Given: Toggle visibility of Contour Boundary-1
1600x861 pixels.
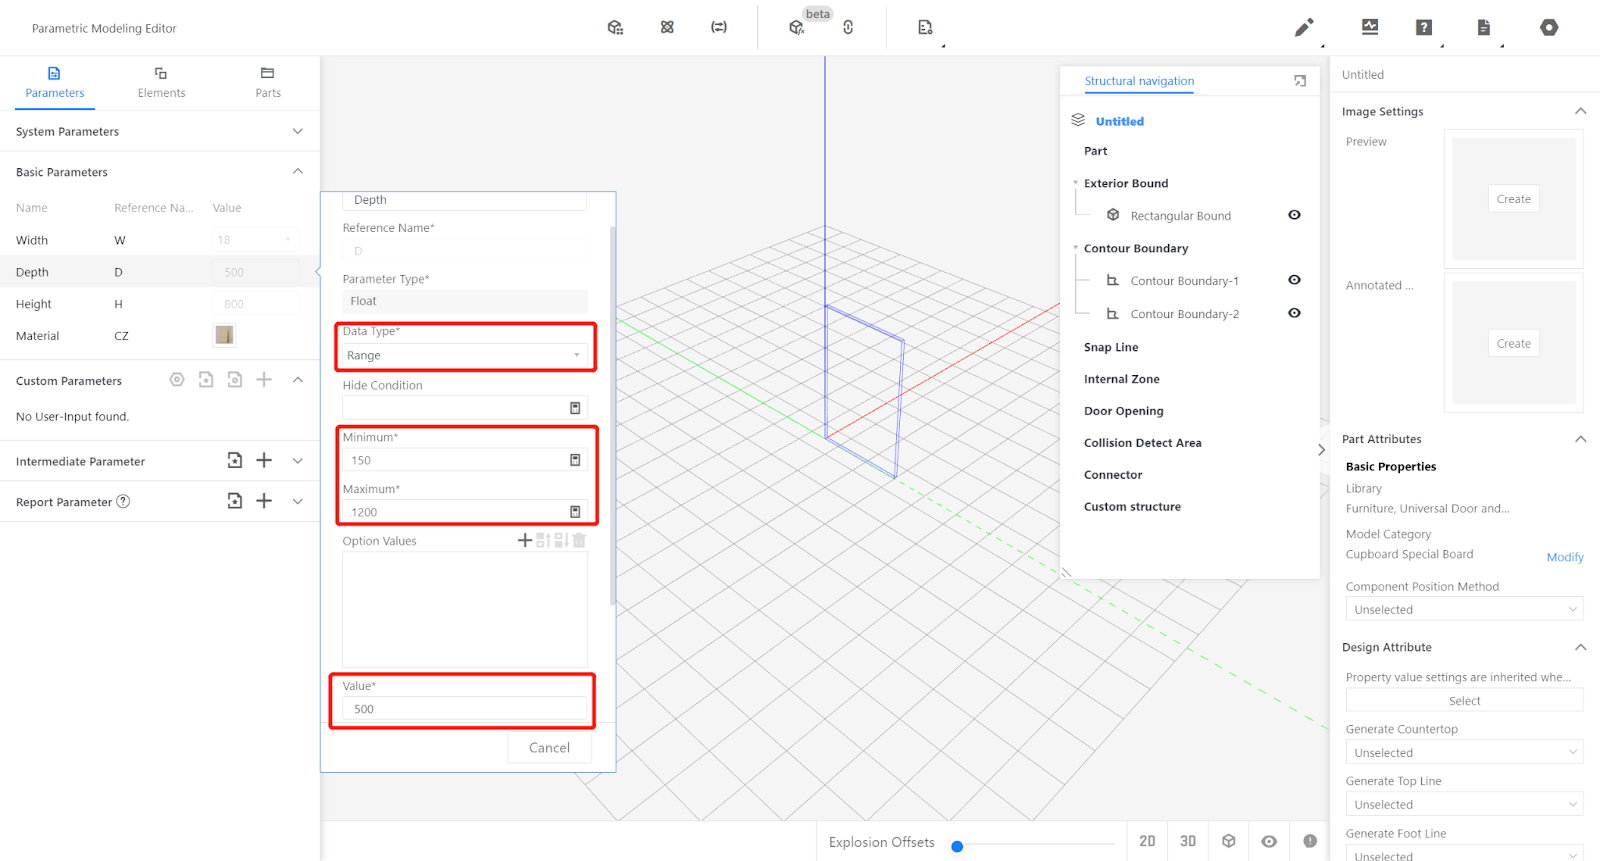Looking at the screenshot, I should tap(1294, 280).
